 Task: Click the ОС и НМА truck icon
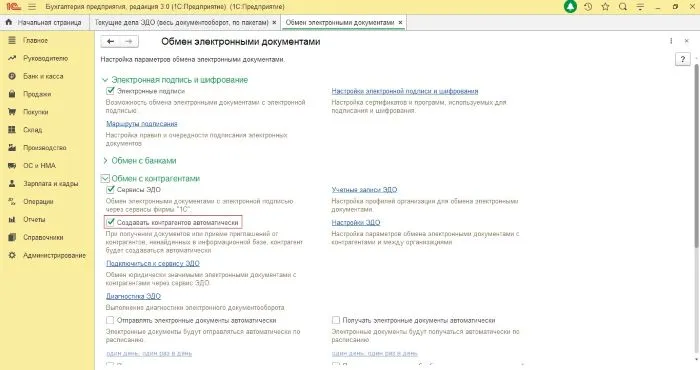click(12, 166)
